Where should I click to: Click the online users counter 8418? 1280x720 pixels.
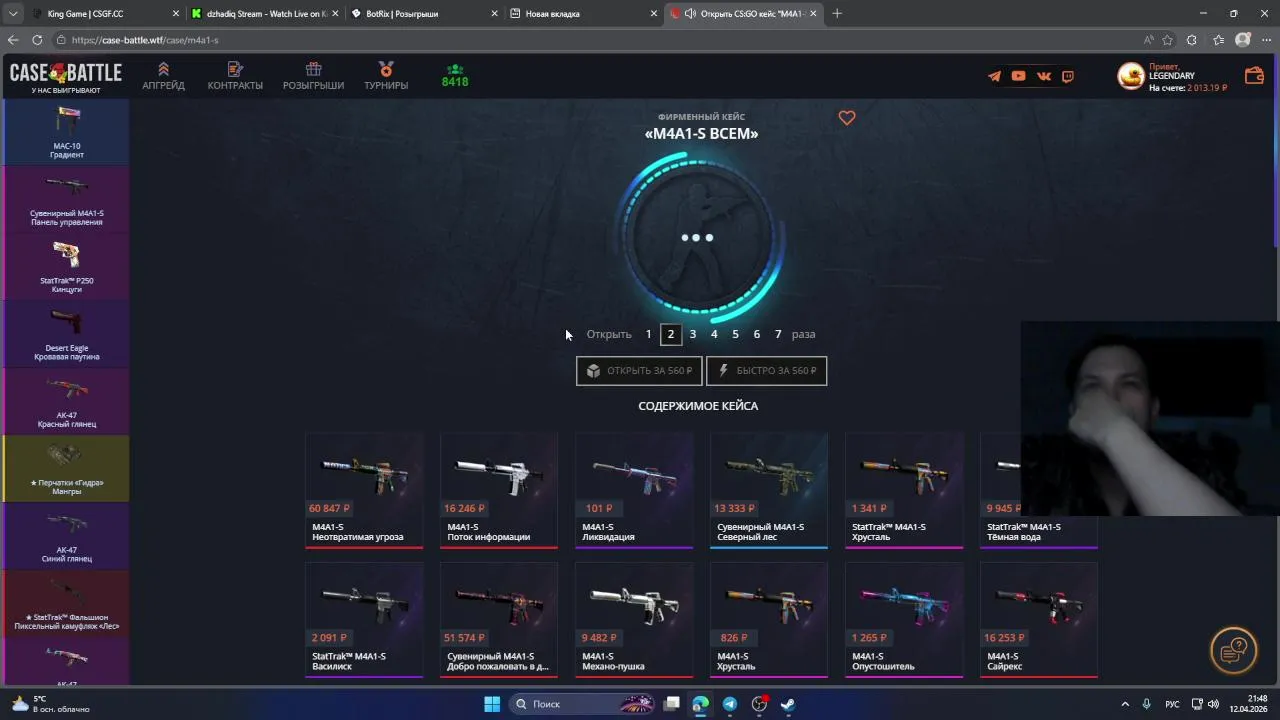(x=455, y=76)
